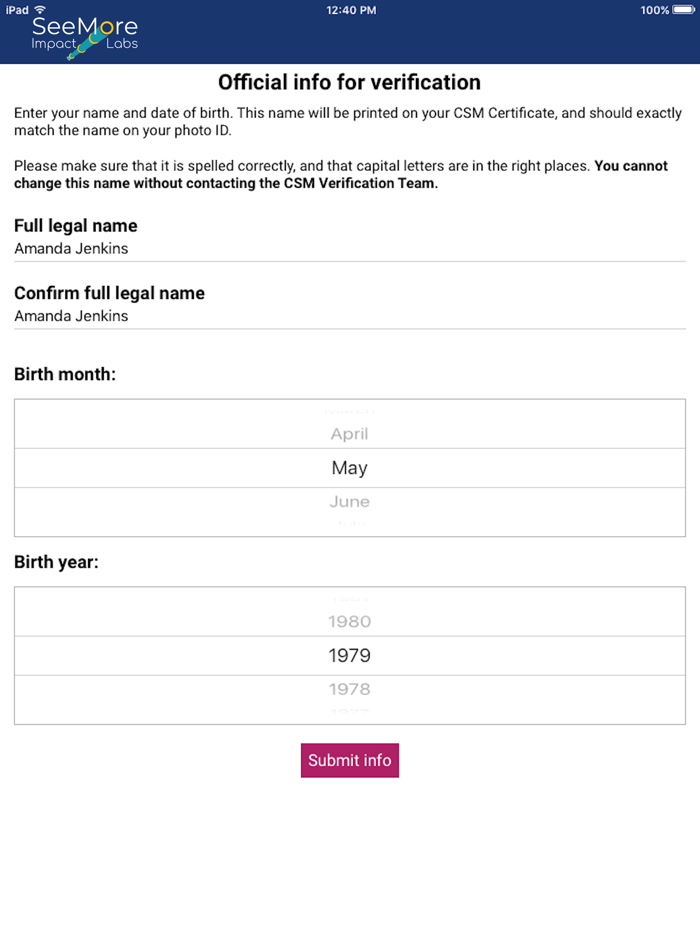Image resolution: width=700 pixels, height=934 pixels.
Task: Tap the SeeMore Impact Labs logo
Action: (84, 36)
